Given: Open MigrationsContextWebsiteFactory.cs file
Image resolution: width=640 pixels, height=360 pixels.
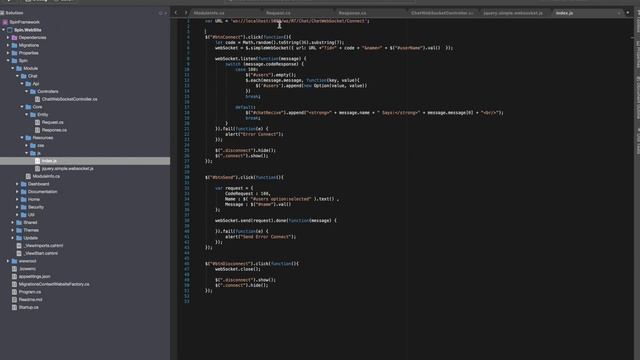Looking at the screenshot, I should click(54, 284).
